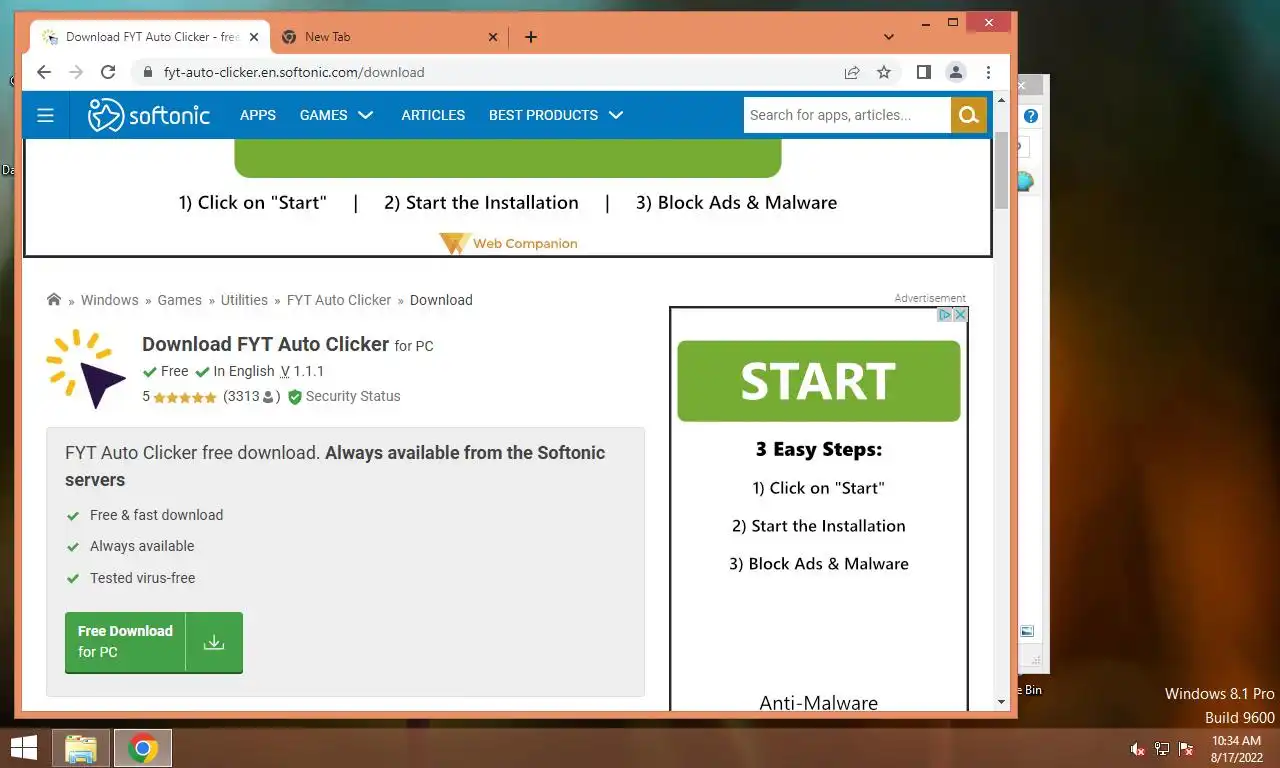This screenshot has height=768, width=1280.
Task: Close the Download FYT Auto Clicker tab
Action: point(254,37)
